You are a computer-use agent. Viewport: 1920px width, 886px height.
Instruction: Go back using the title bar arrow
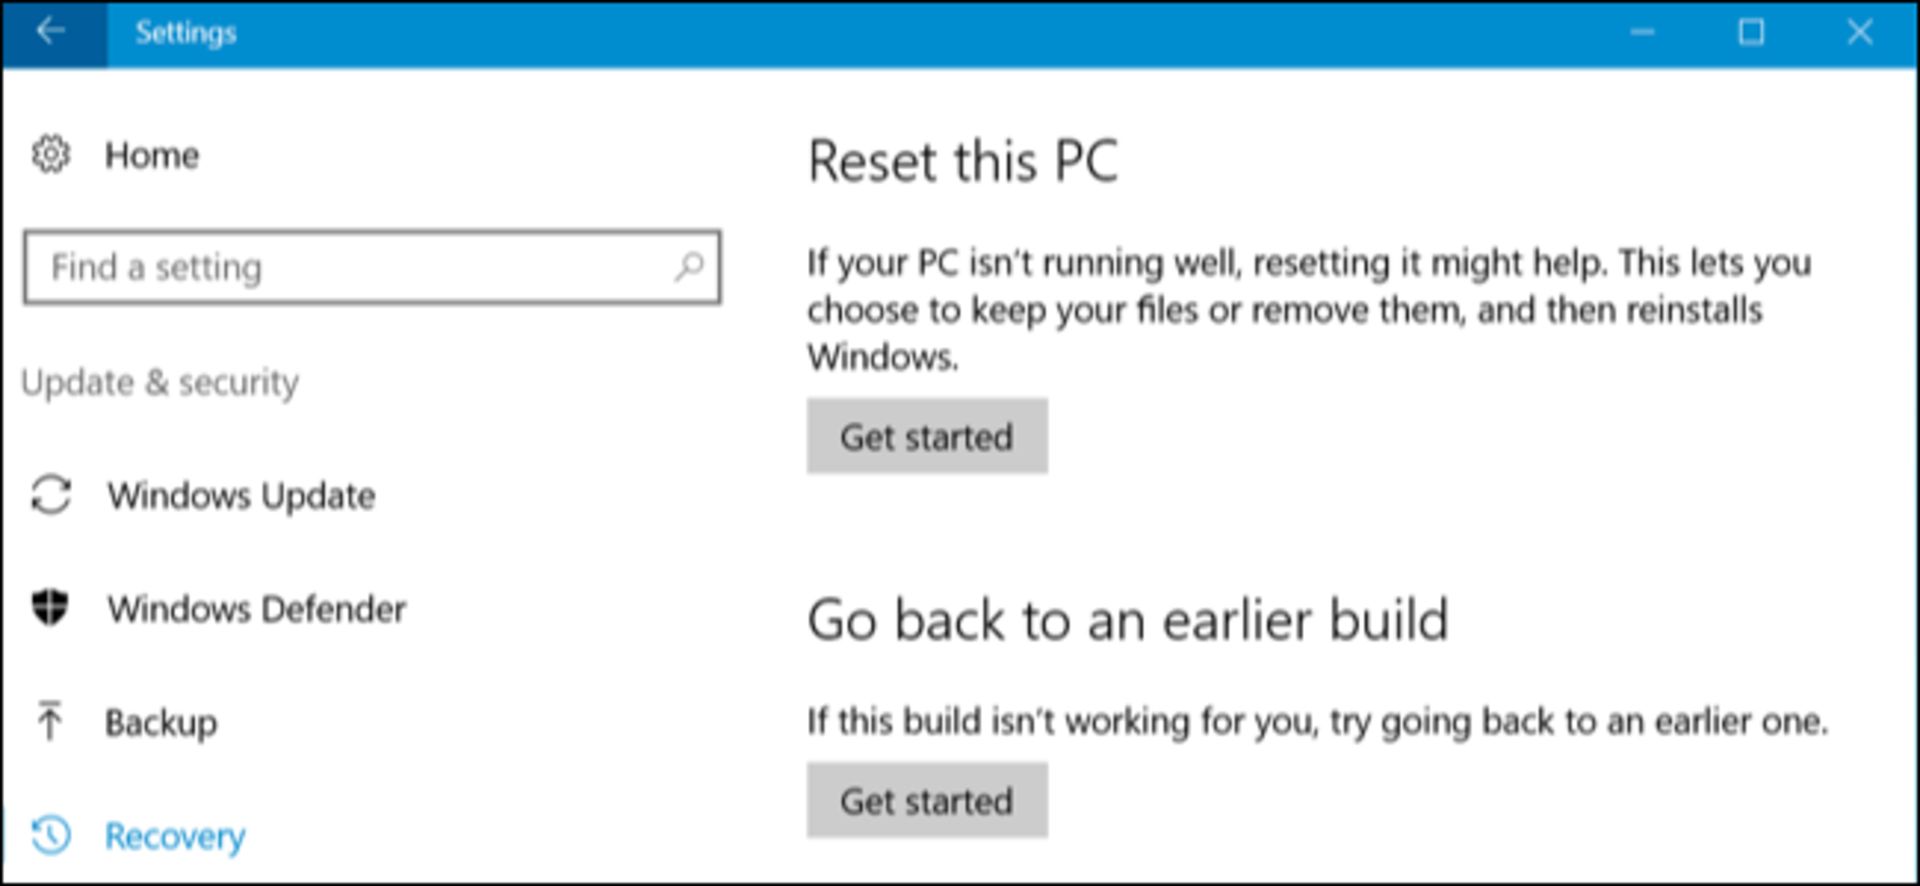point(51,32)
